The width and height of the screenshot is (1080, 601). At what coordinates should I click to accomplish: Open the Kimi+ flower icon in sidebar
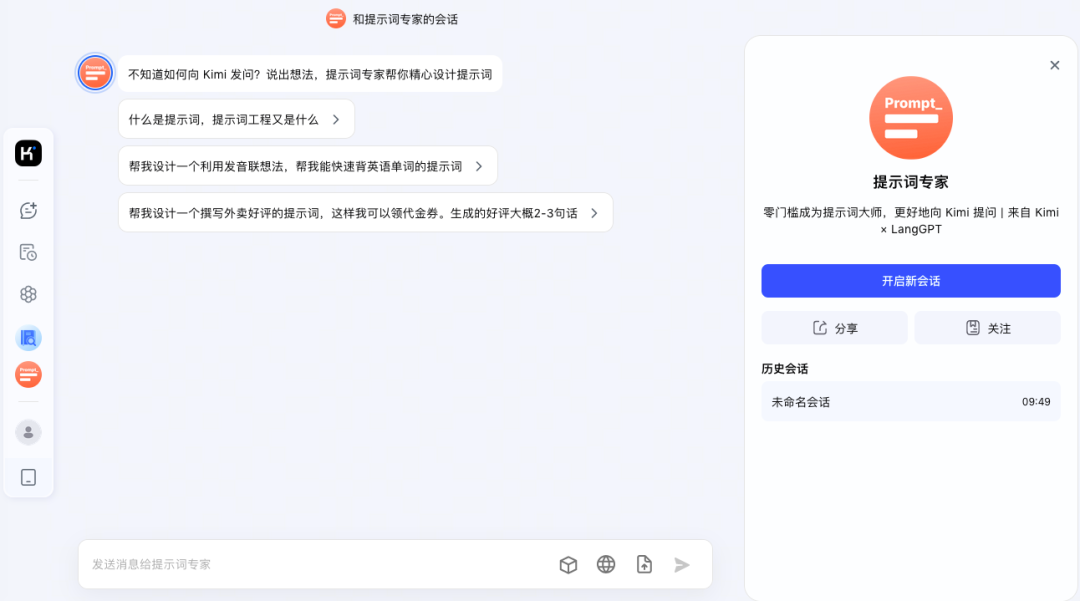pyautogui.click(x=28, y=294)
